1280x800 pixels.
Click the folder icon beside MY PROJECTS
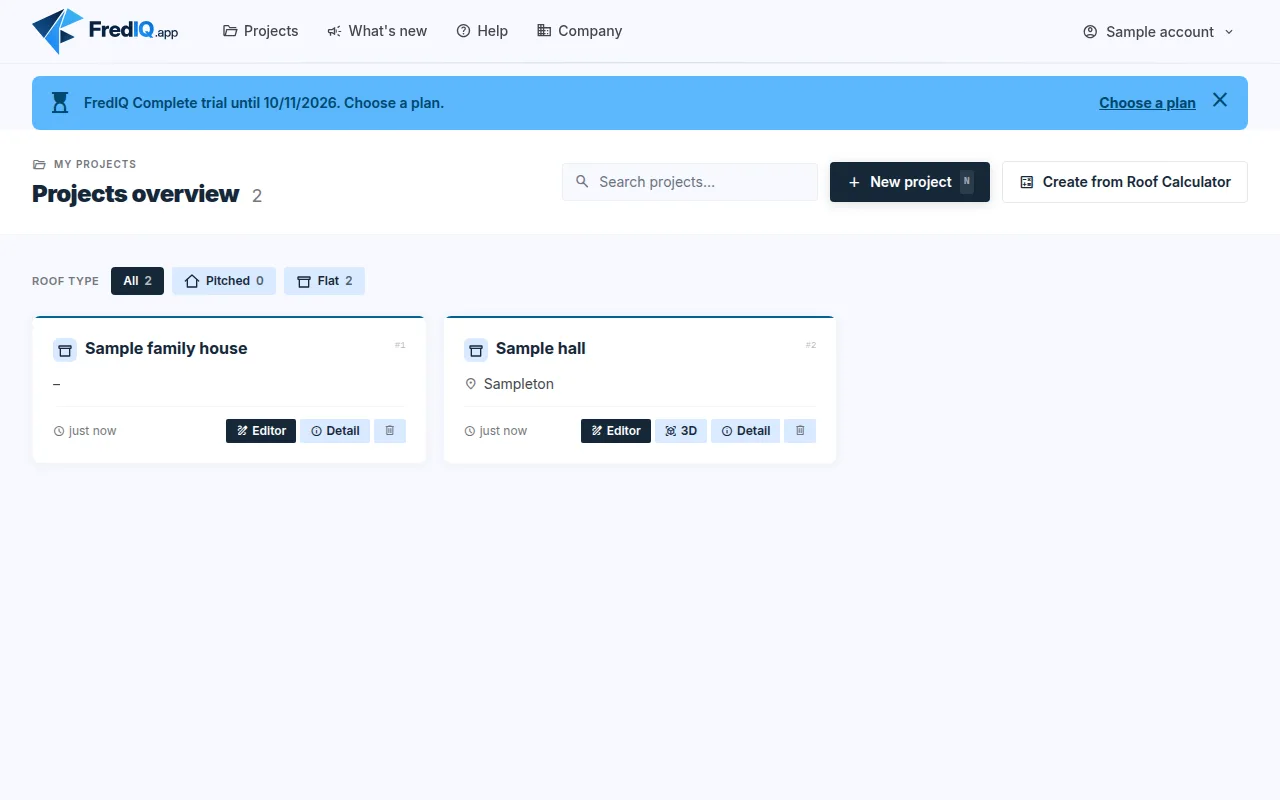(39, 164)
